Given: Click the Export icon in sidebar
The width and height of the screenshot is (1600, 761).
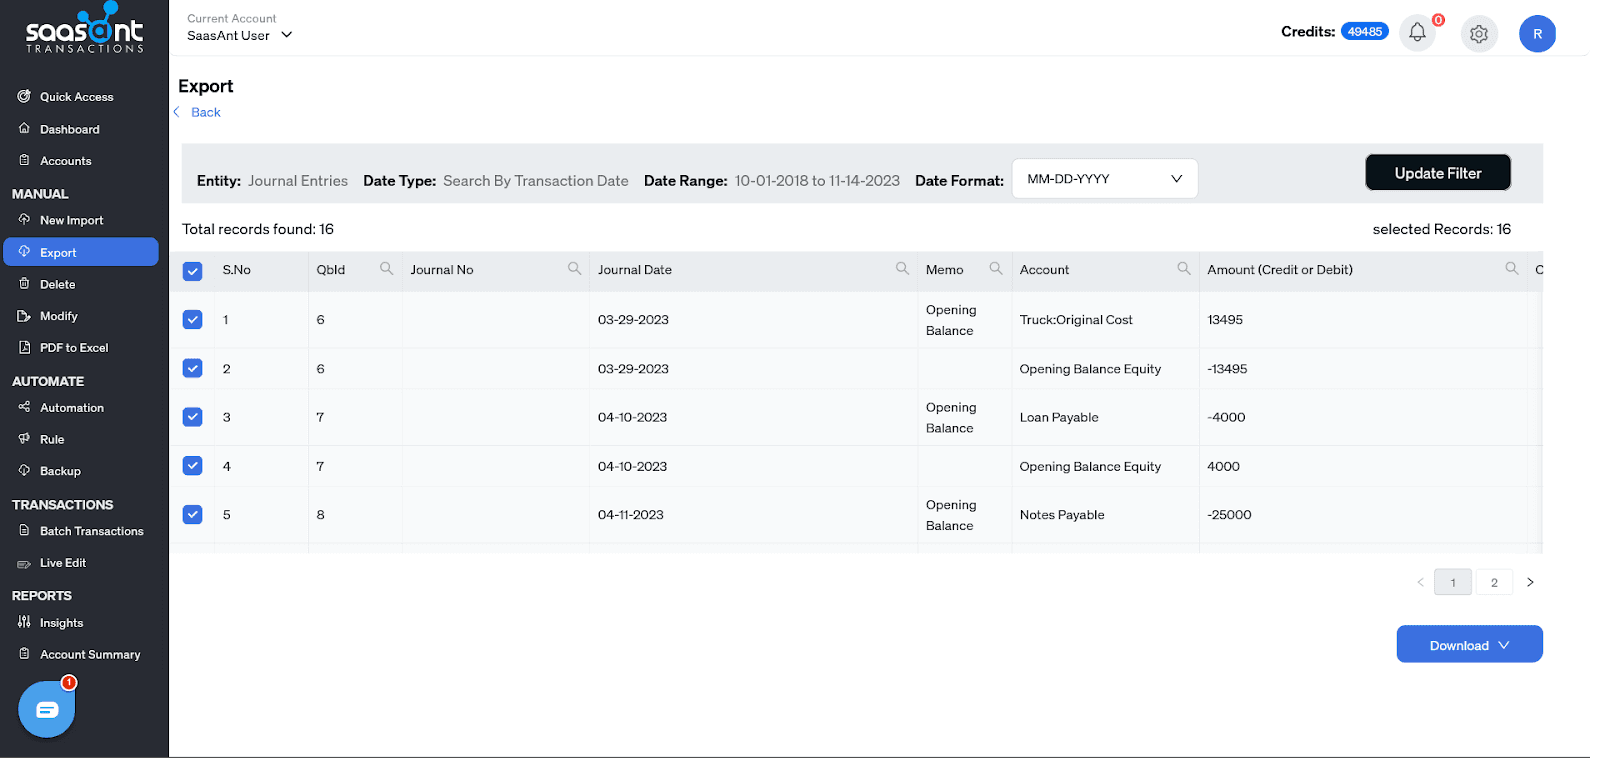Looking at the screenshot, I should (x=24, y=252).
